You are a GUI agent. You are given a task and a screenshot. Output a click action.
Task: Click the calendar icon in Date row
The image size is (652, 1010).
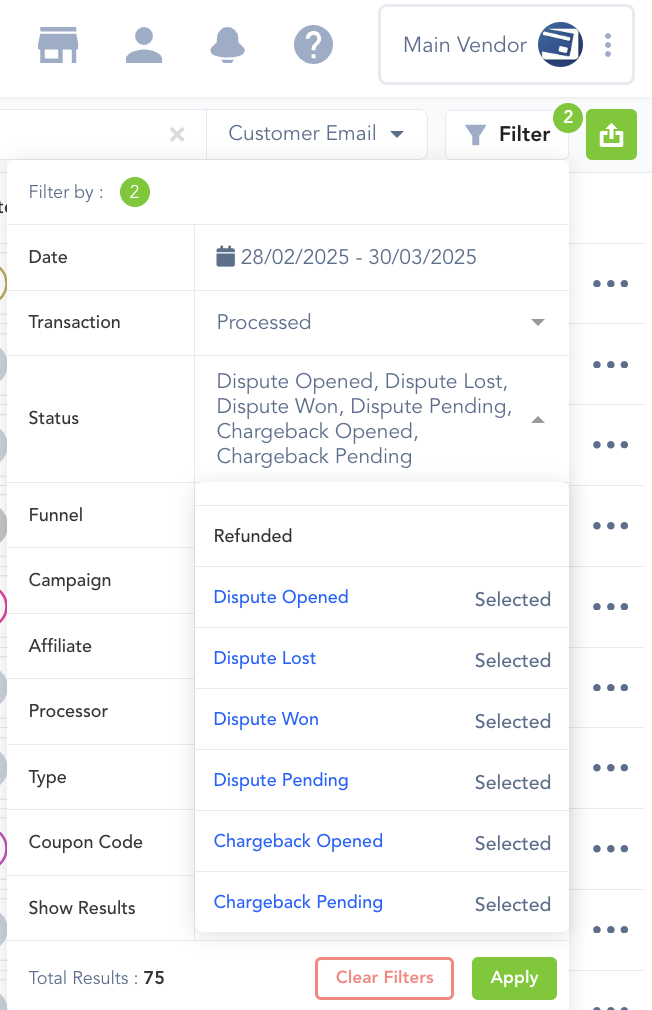(x=226, y=257)
